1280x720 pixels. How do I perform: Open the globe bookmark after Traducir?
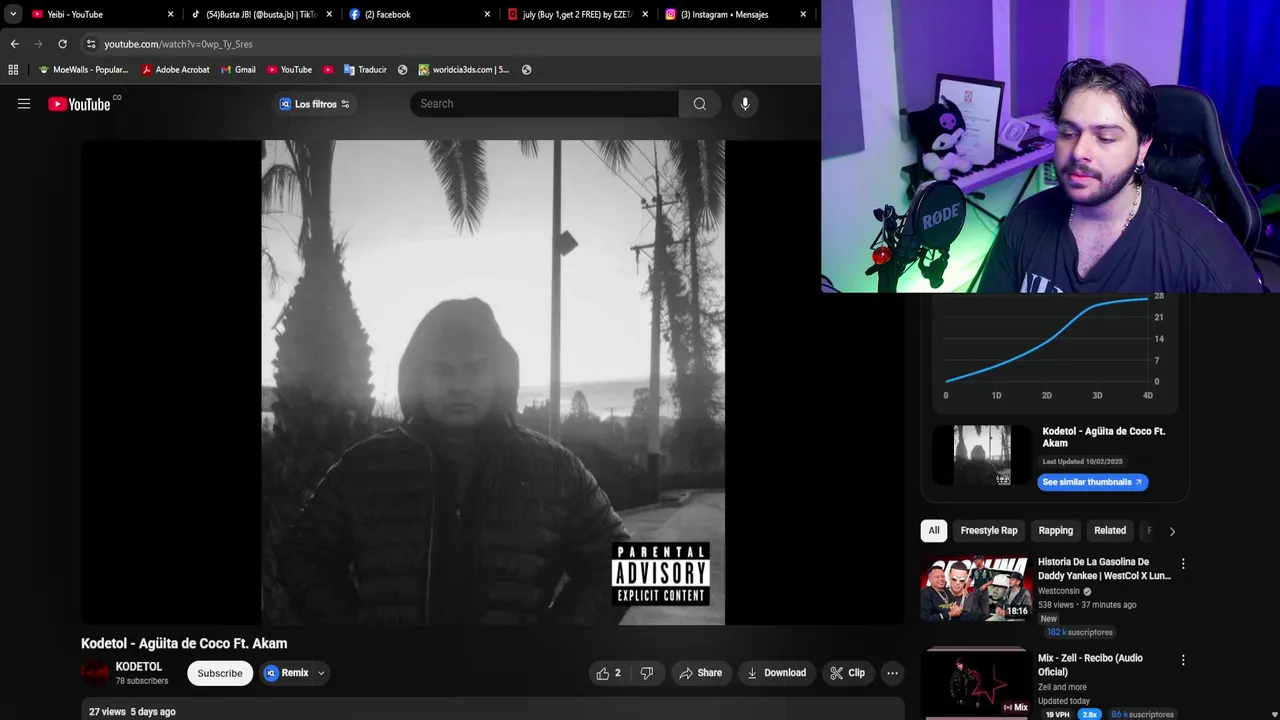click(x=402, y=70)
